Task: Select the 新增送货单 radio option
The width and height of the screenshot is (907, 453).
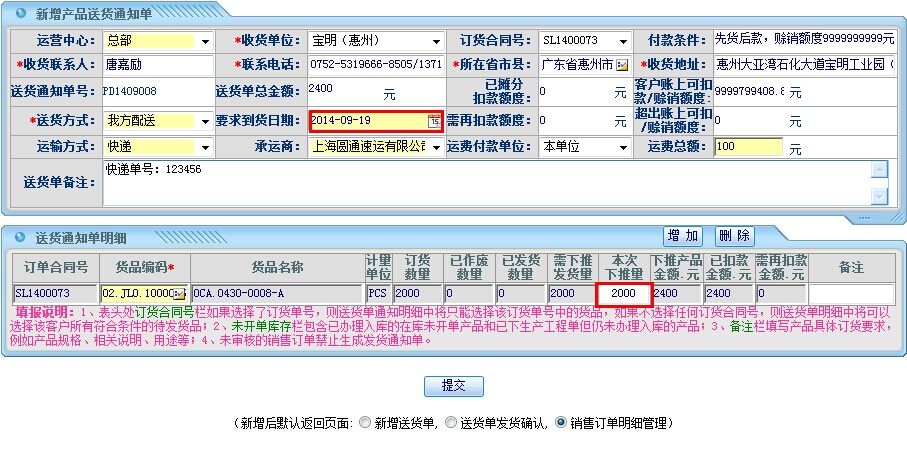Action: (x=364, y=423)
